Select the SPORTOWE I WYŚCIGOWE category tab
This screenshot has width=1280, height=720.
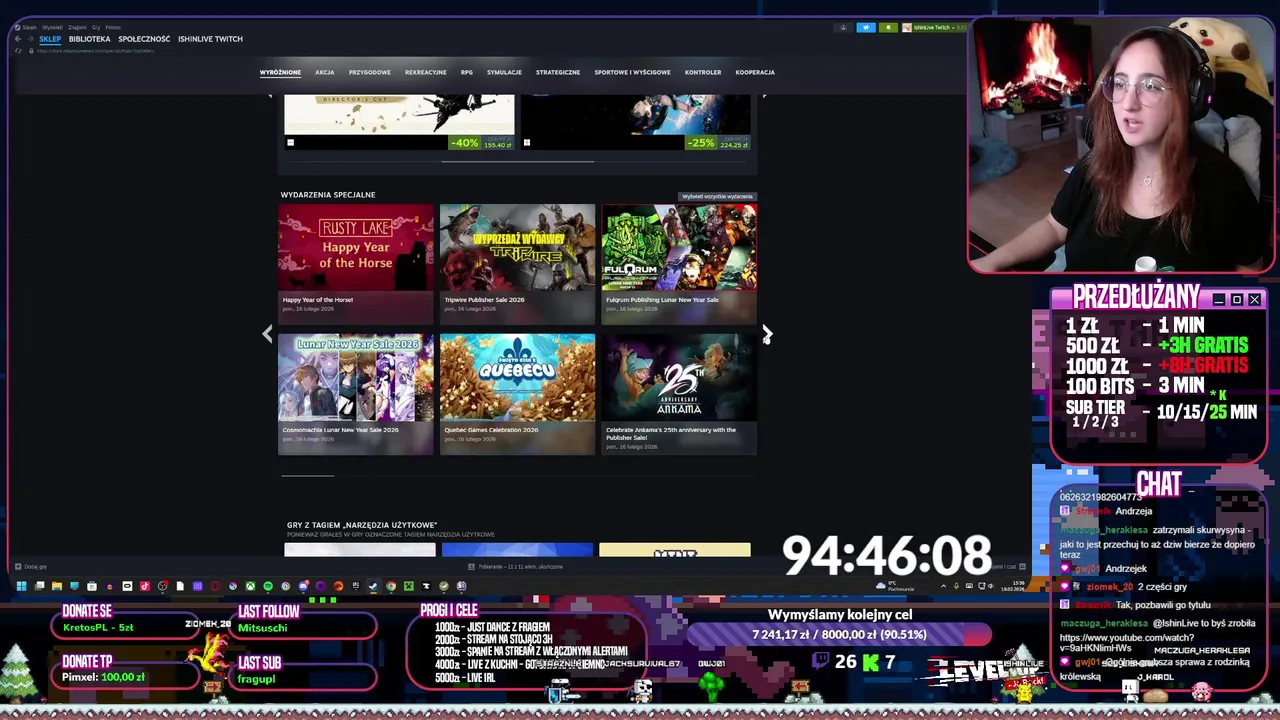point(632,72)
